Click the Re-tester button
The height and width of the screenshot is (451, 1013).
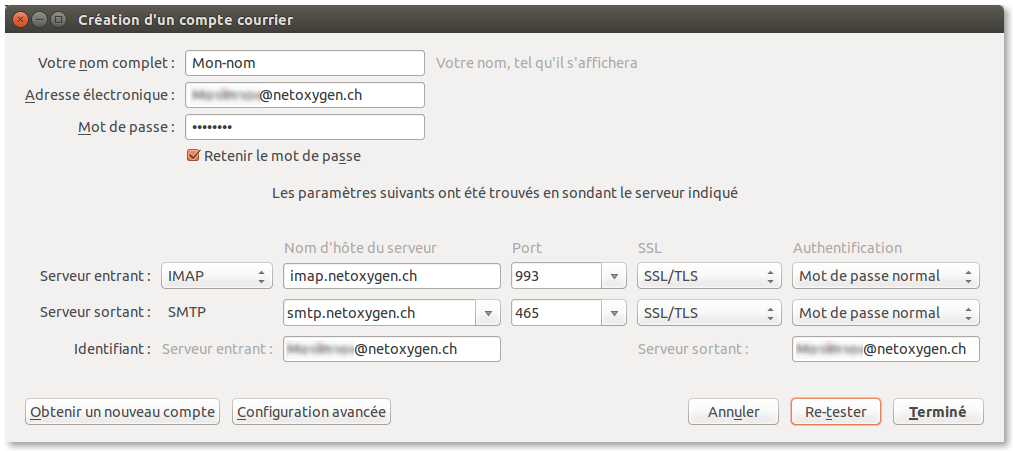point(835,412)
